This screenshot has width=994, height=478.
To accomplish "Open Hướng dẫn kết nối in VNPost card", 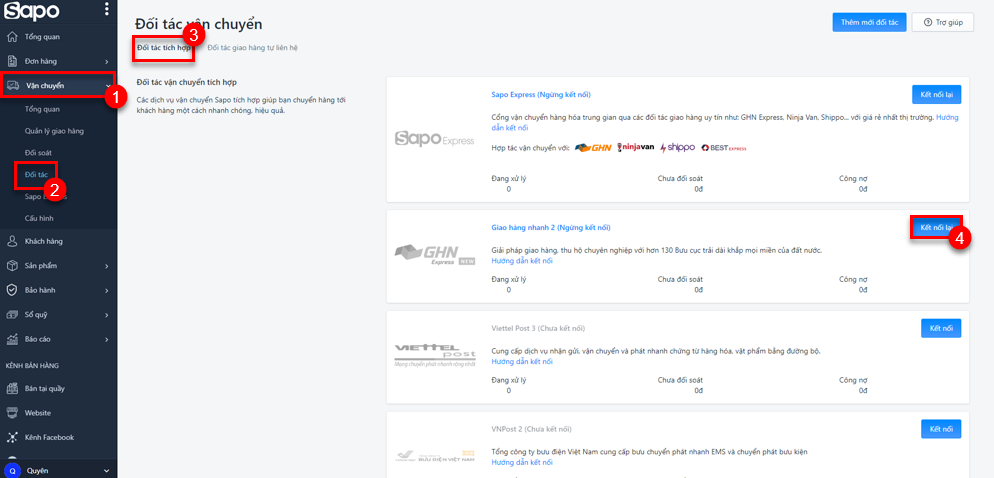I will (x=522, y=462).
